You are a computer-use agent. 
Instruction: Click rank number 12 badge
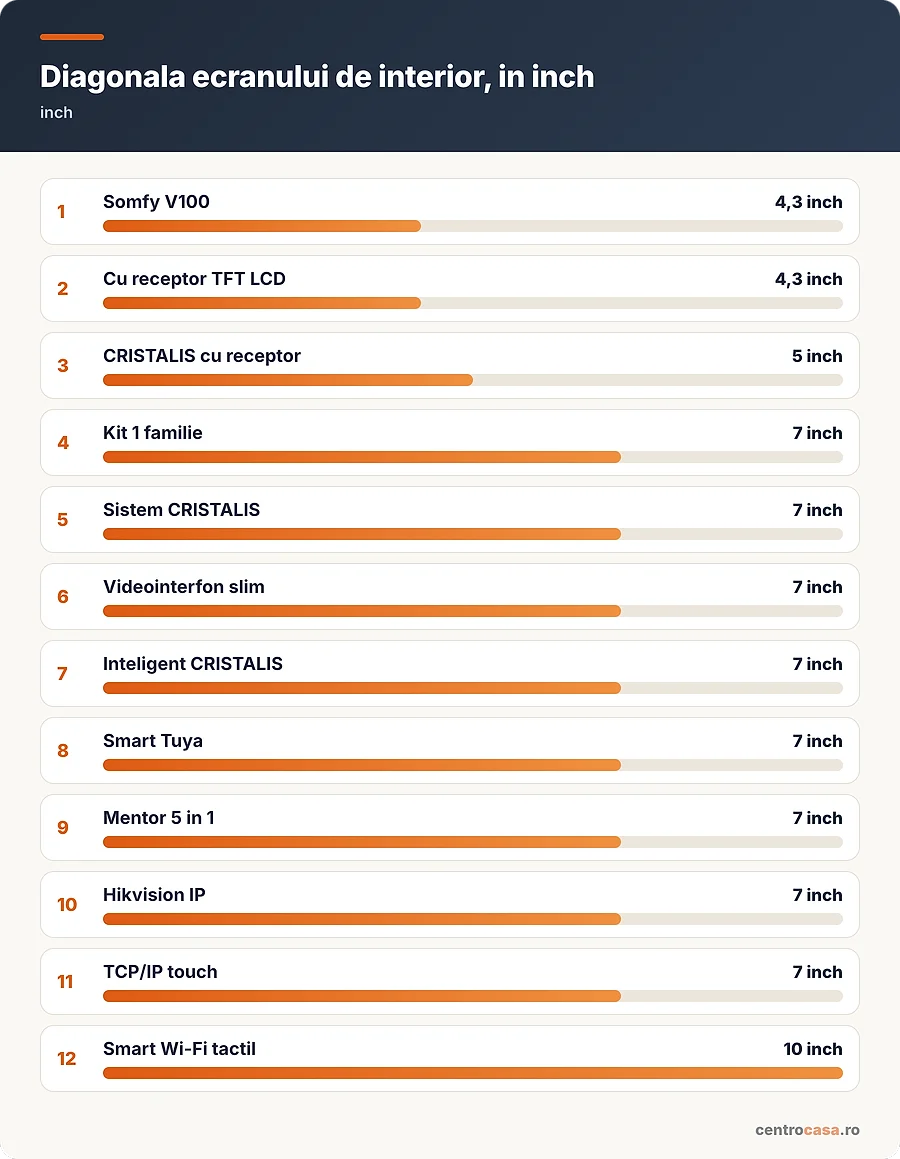pyautogui.click(x=67, y=1058)
